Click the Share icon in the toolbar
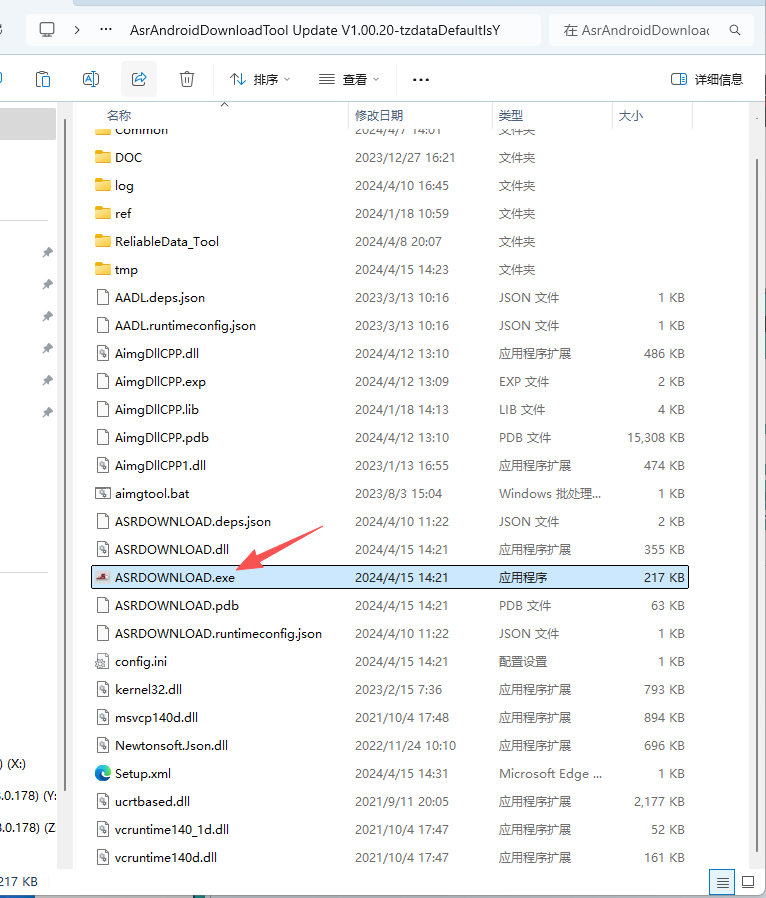The image size is (766, 898). [x=139, y=79]
